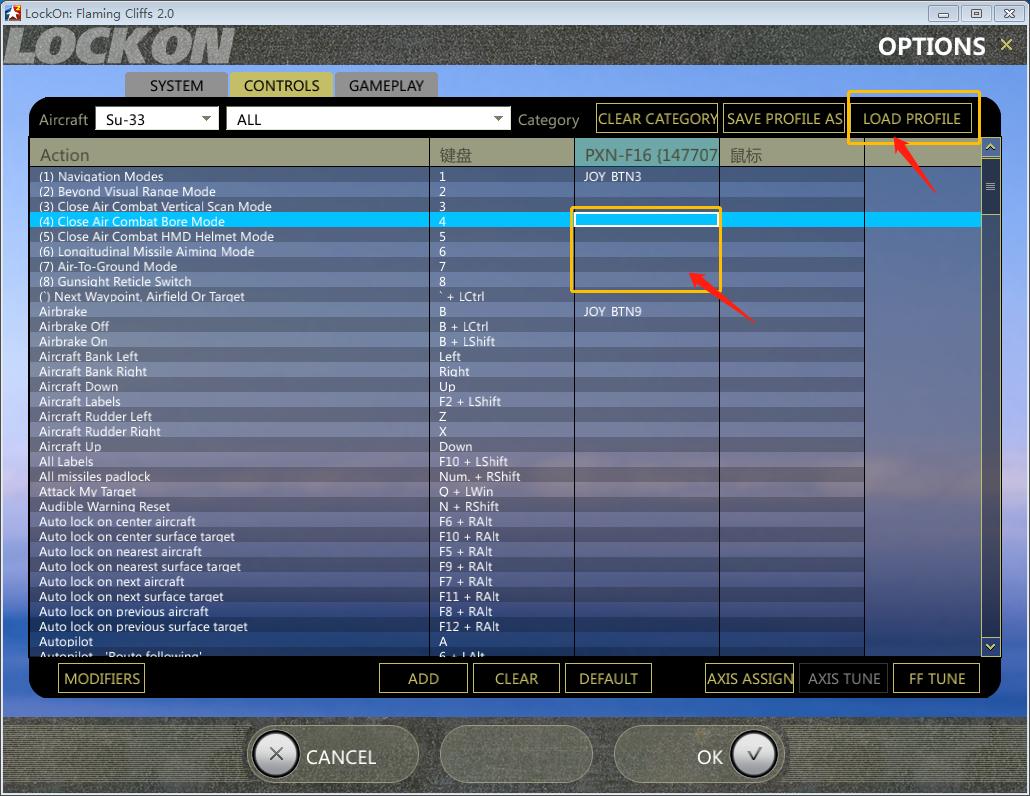Viewport: 1030px width, 796px height.
Task: Click the CLEAR CATEGORY button
Action: [657, 119]
